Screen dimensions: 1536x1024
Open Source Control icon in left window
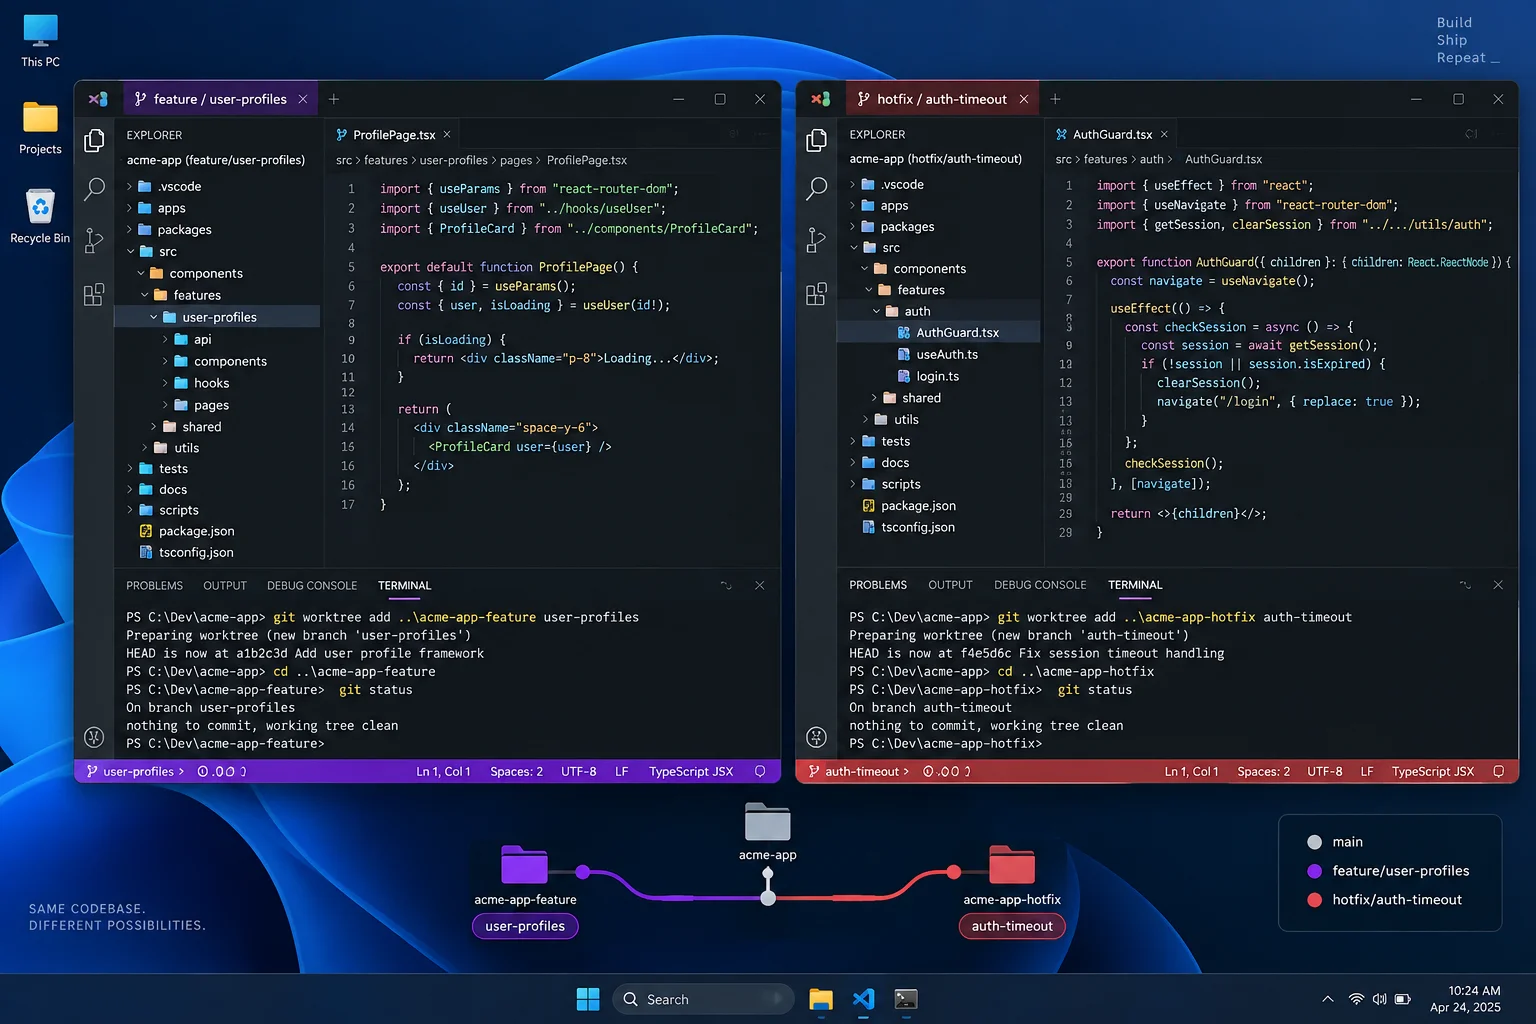pyautogui.click(x=94, y=240)
